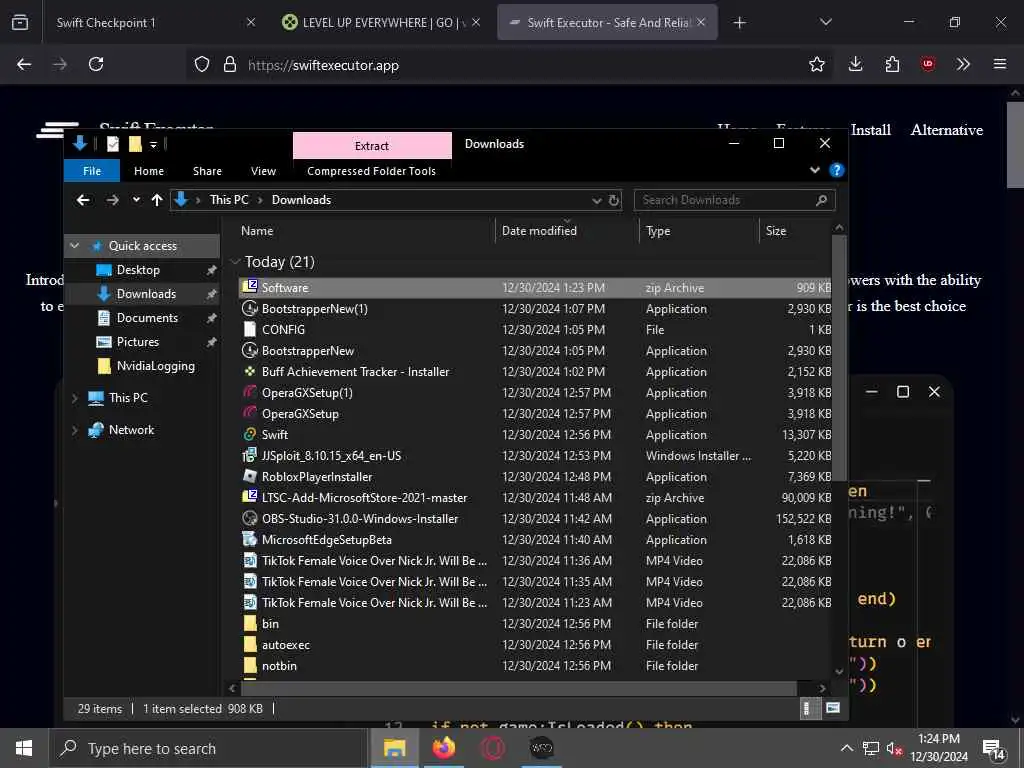
Task: Go up one folder level in Explorer
Action: coord(157,200)
